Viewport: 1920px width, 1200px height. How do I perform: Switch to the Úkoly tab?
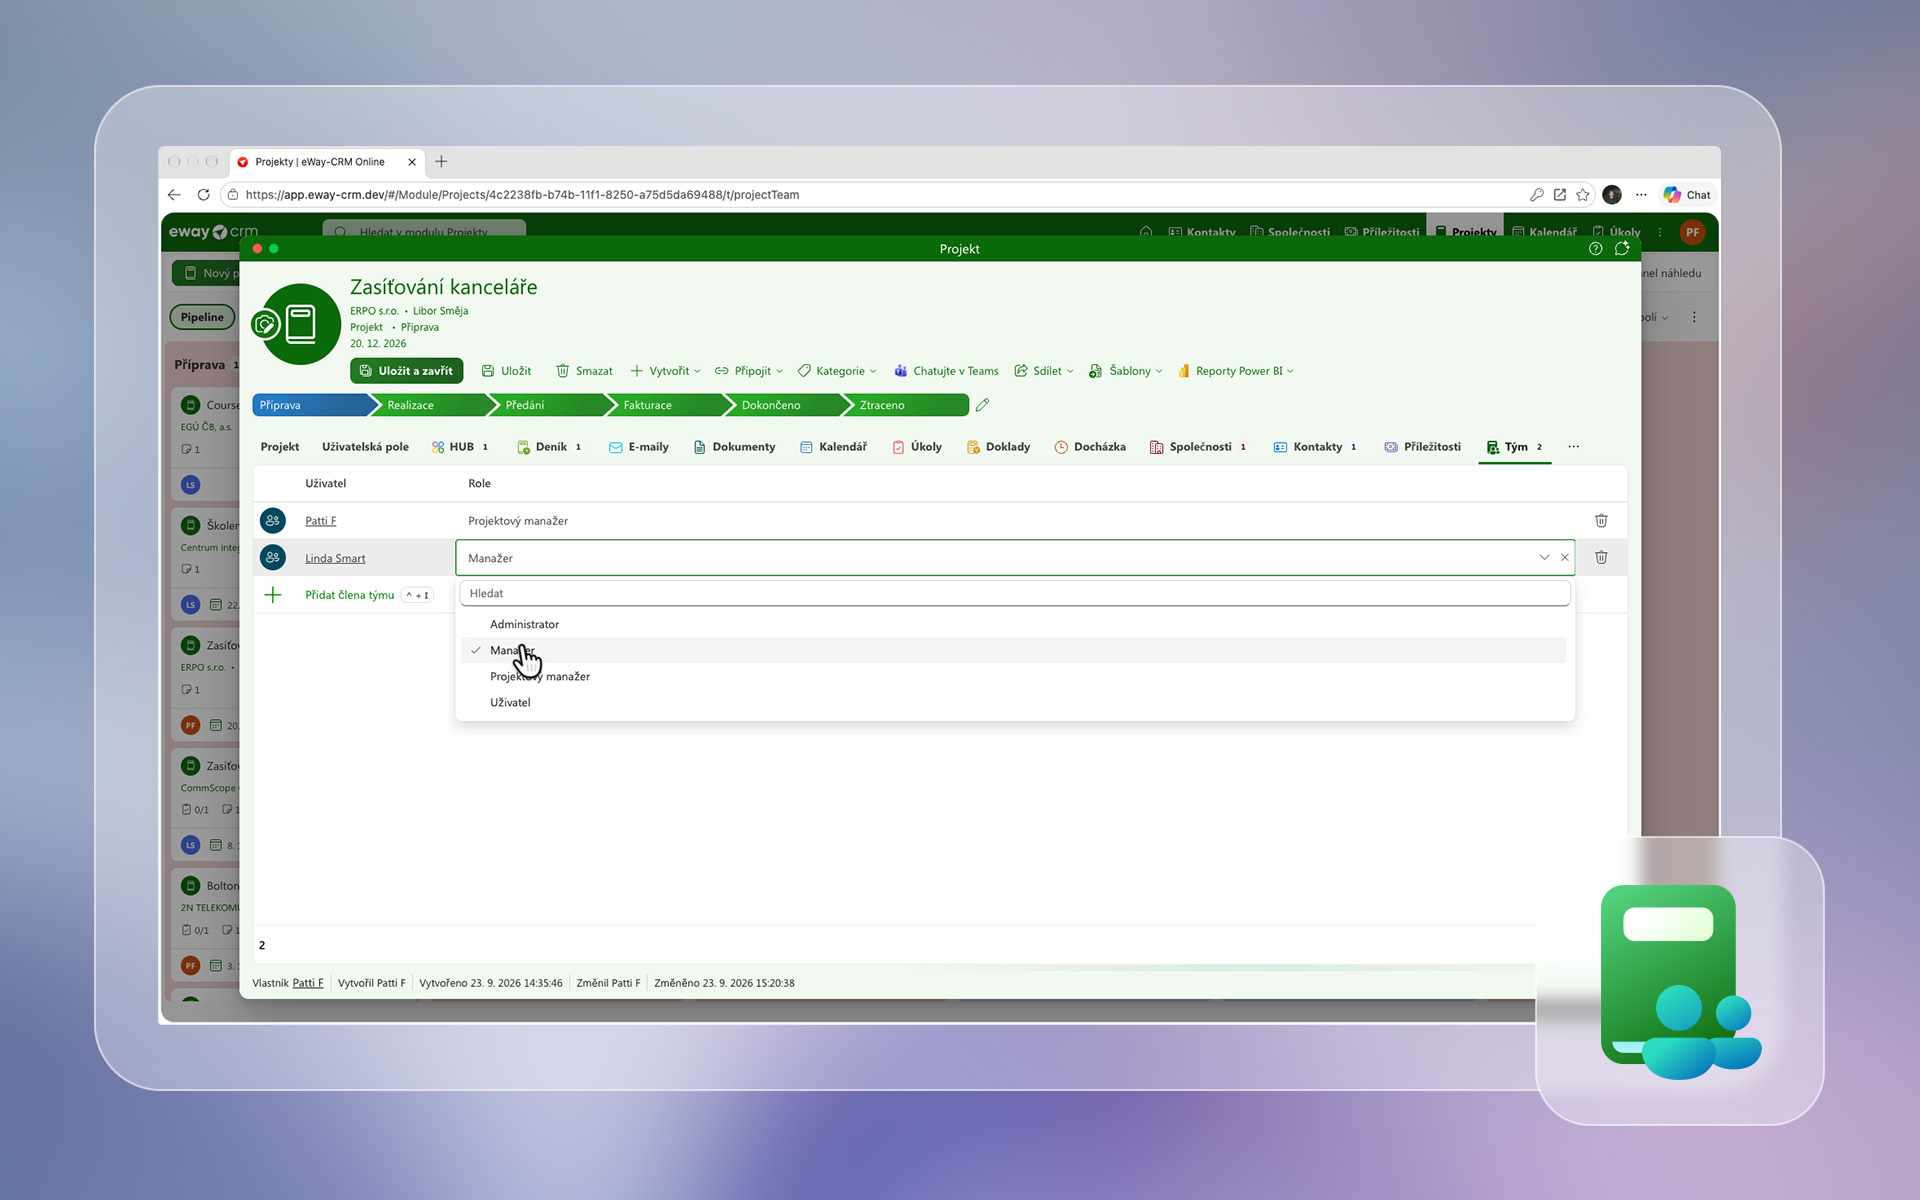(917, 447)
